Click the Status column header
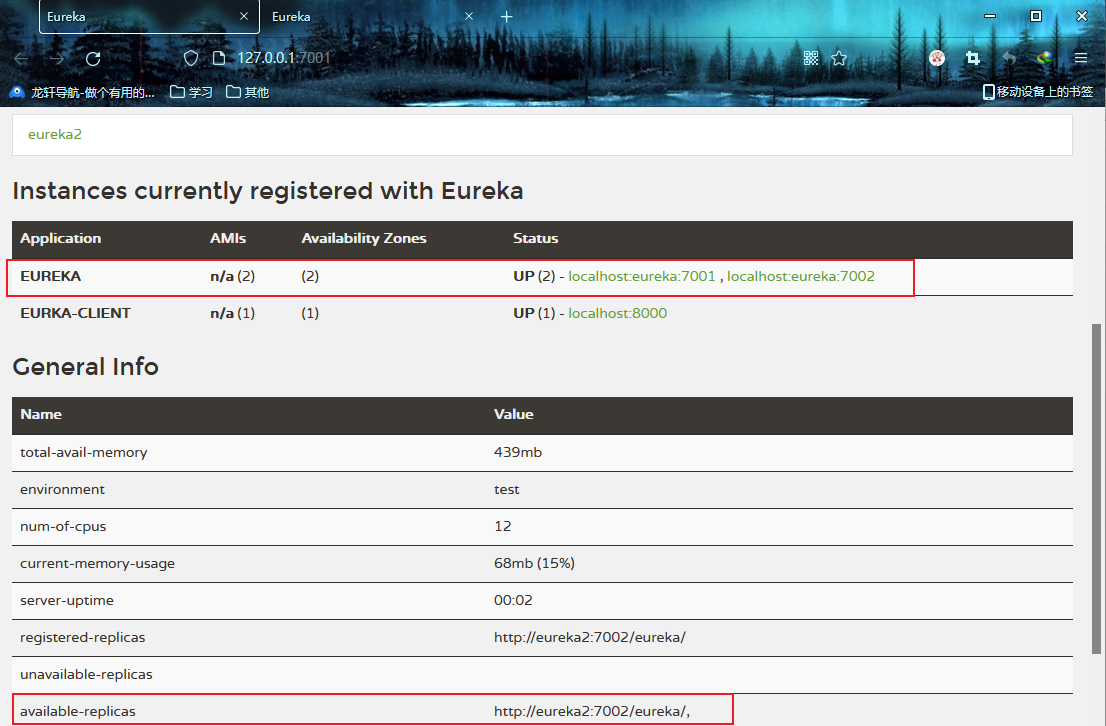Image resolution: width=1106 pixels, height=726 pixels. point(535,238)
